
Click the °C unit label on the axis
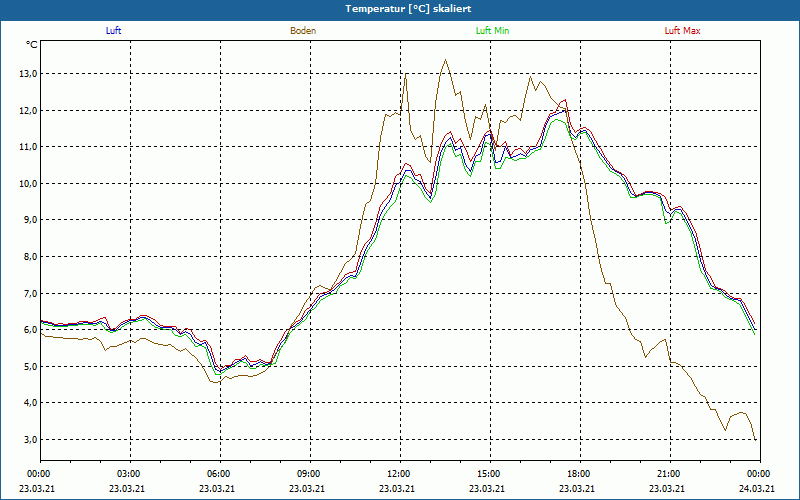(32, 45)
